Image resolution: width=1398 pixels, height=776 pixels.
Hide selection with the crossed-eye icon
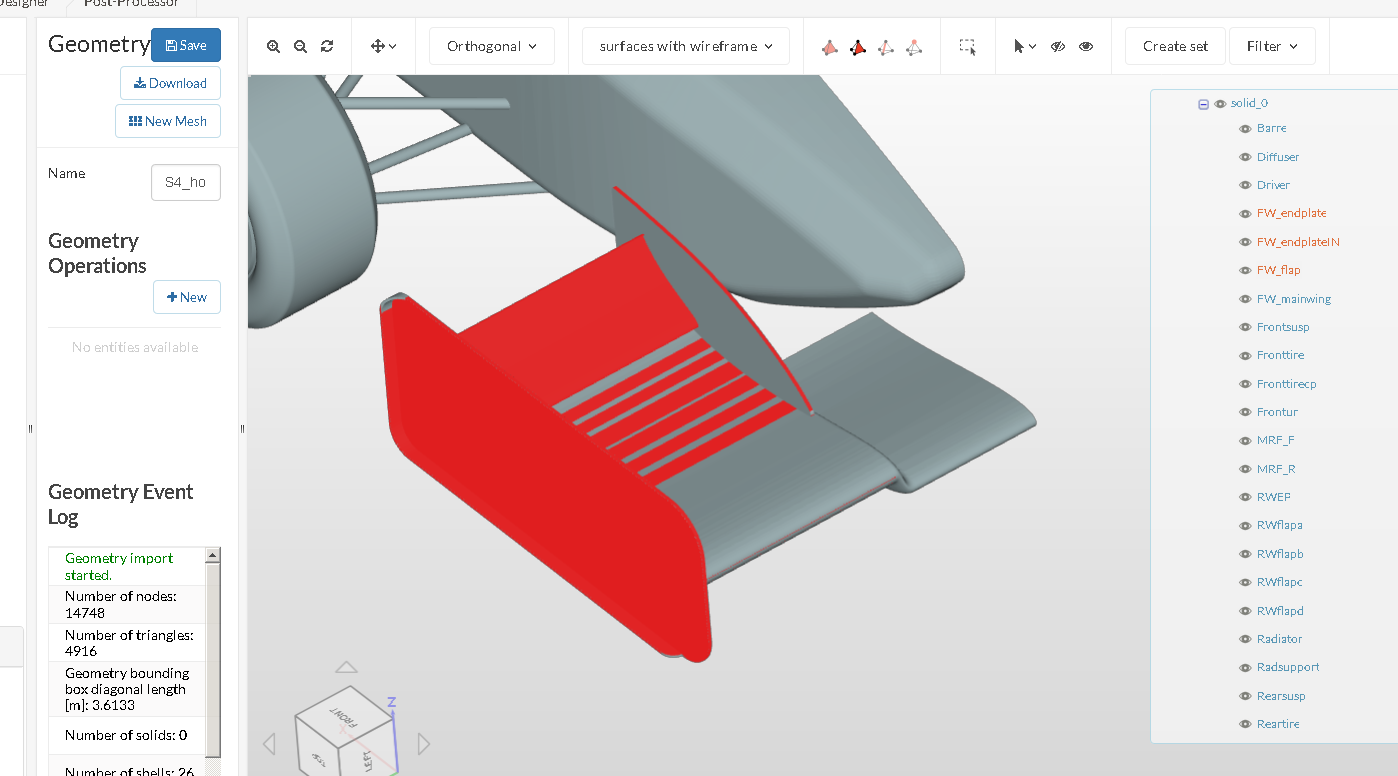1058,46
